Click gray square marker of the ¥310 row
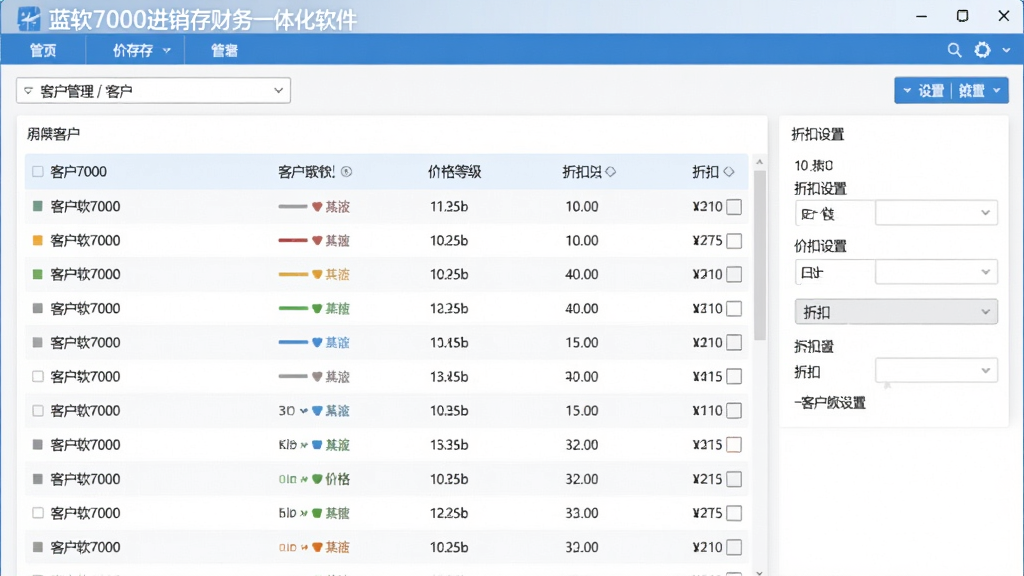The width and height of the screenshot is (1024, 576). (x=38, y=308)
